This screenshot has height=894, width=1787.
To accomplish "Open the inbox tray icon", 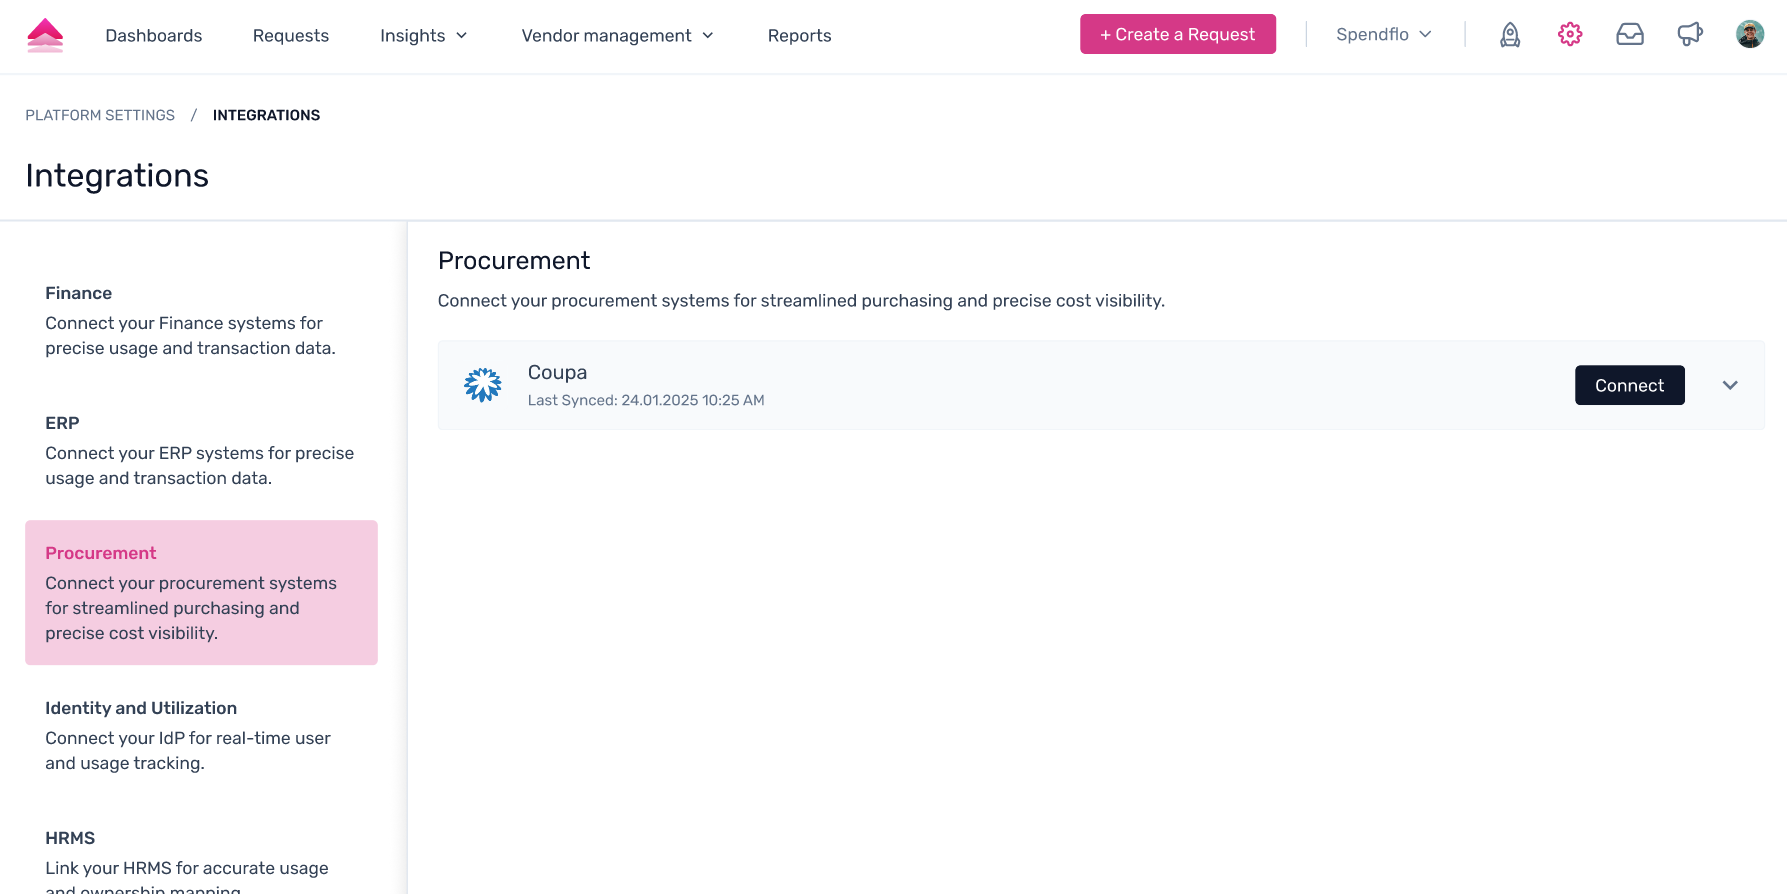I will [x=1630, y=35].
